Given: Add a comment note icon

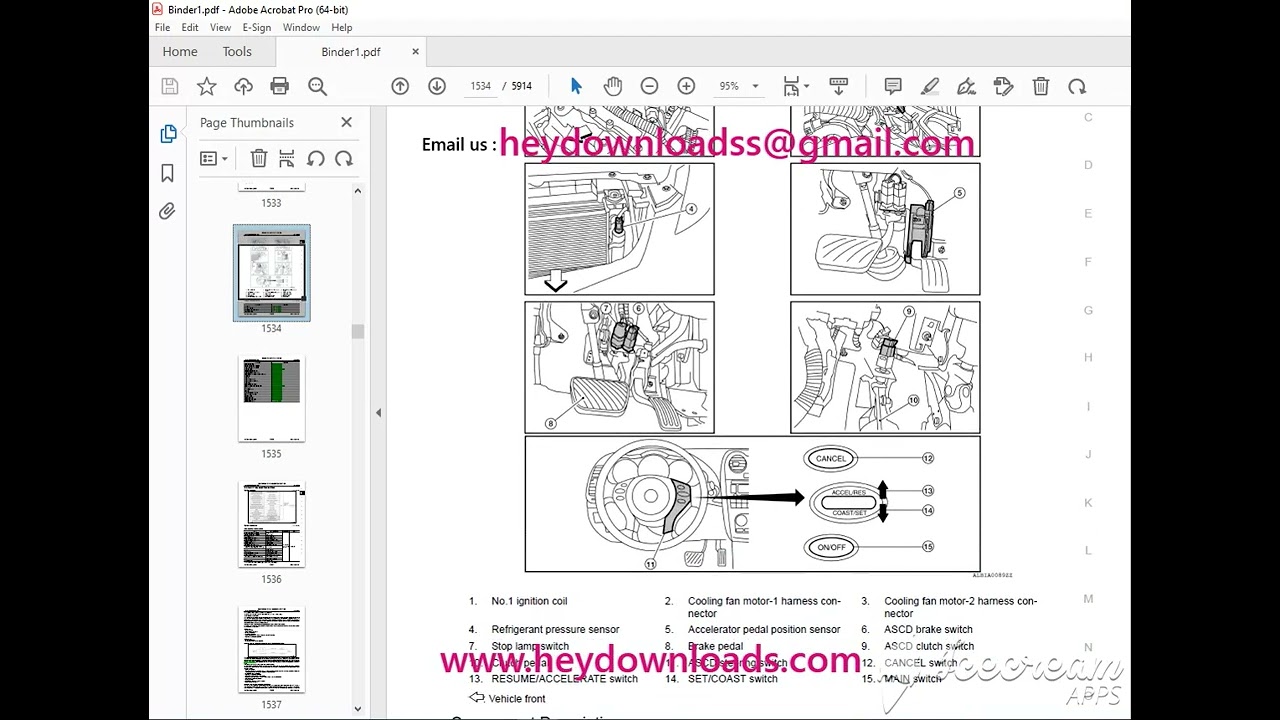Looking at the screenshot, I should [x=893, y=87].
